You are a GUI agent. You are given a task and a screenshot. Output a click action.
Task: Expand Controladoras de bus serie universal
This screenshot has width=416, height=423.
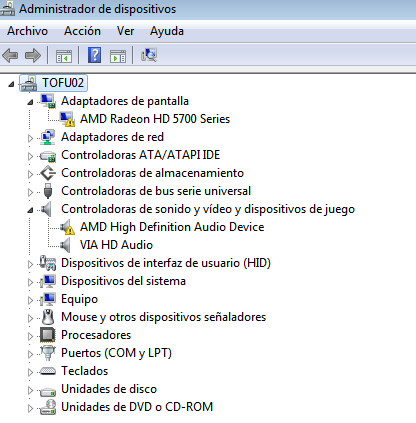click(x=30, y=192)
